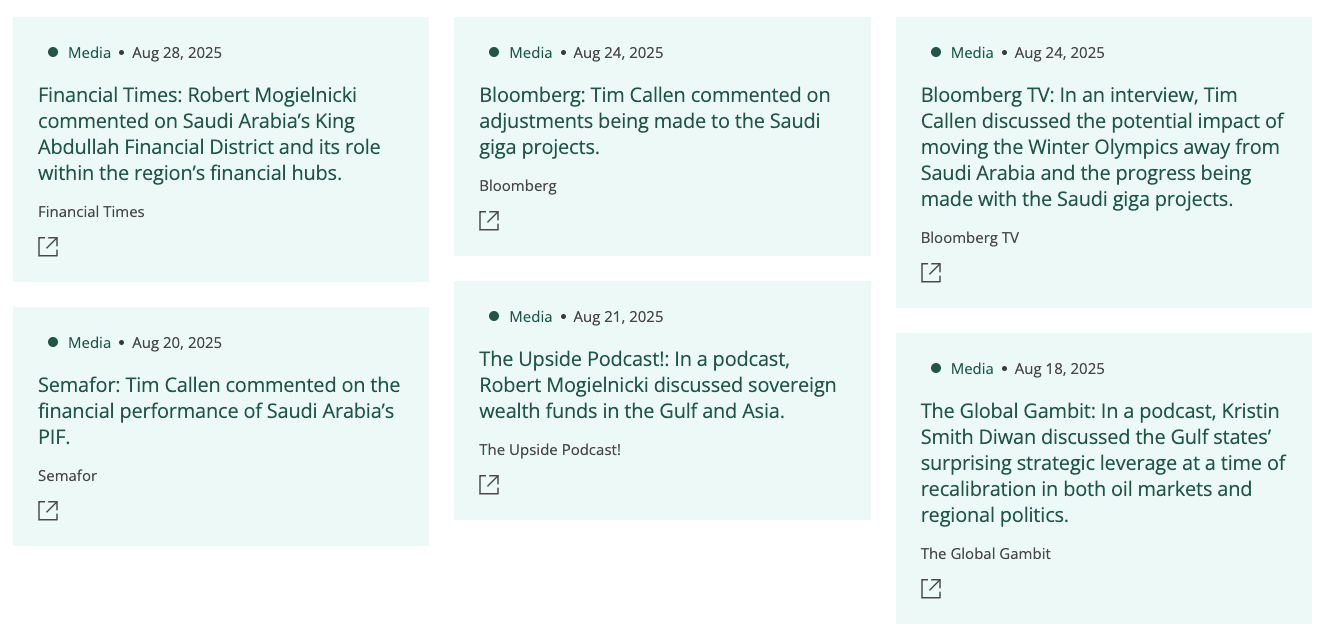Click the "Financial Times" source label

tap(91, 212)
